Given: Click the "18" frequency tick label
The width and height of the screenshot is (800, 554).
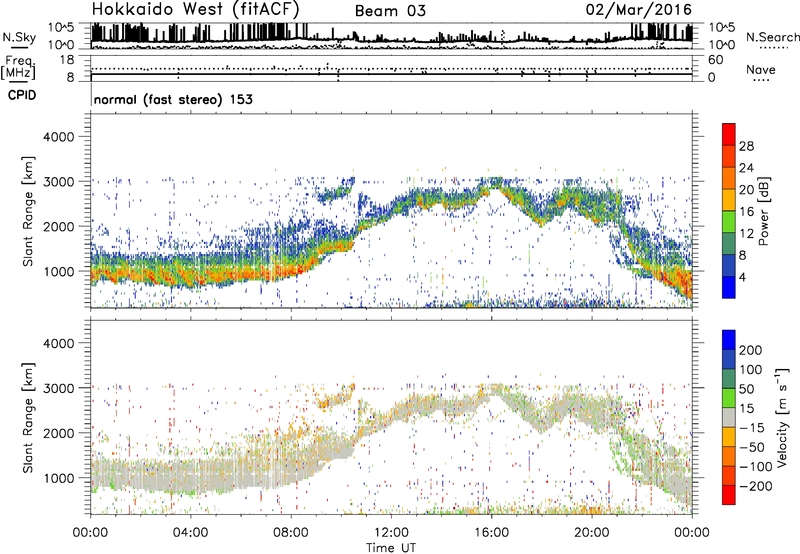Looking at the screenshot, I should coord(67,60).
